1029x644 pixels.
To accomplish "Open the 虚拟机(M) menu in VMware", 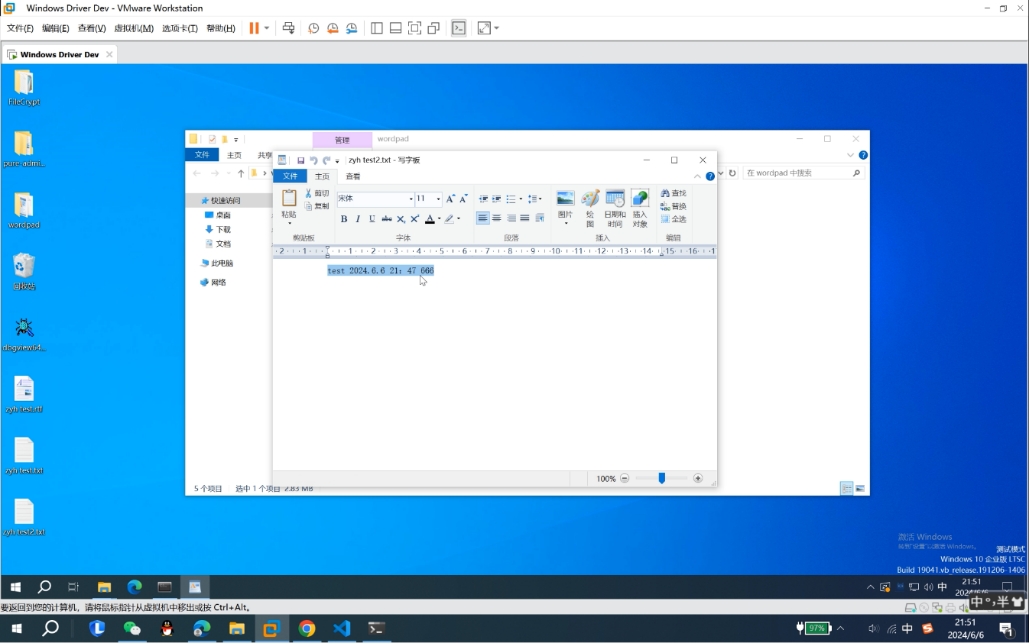I will click(133, 28).
